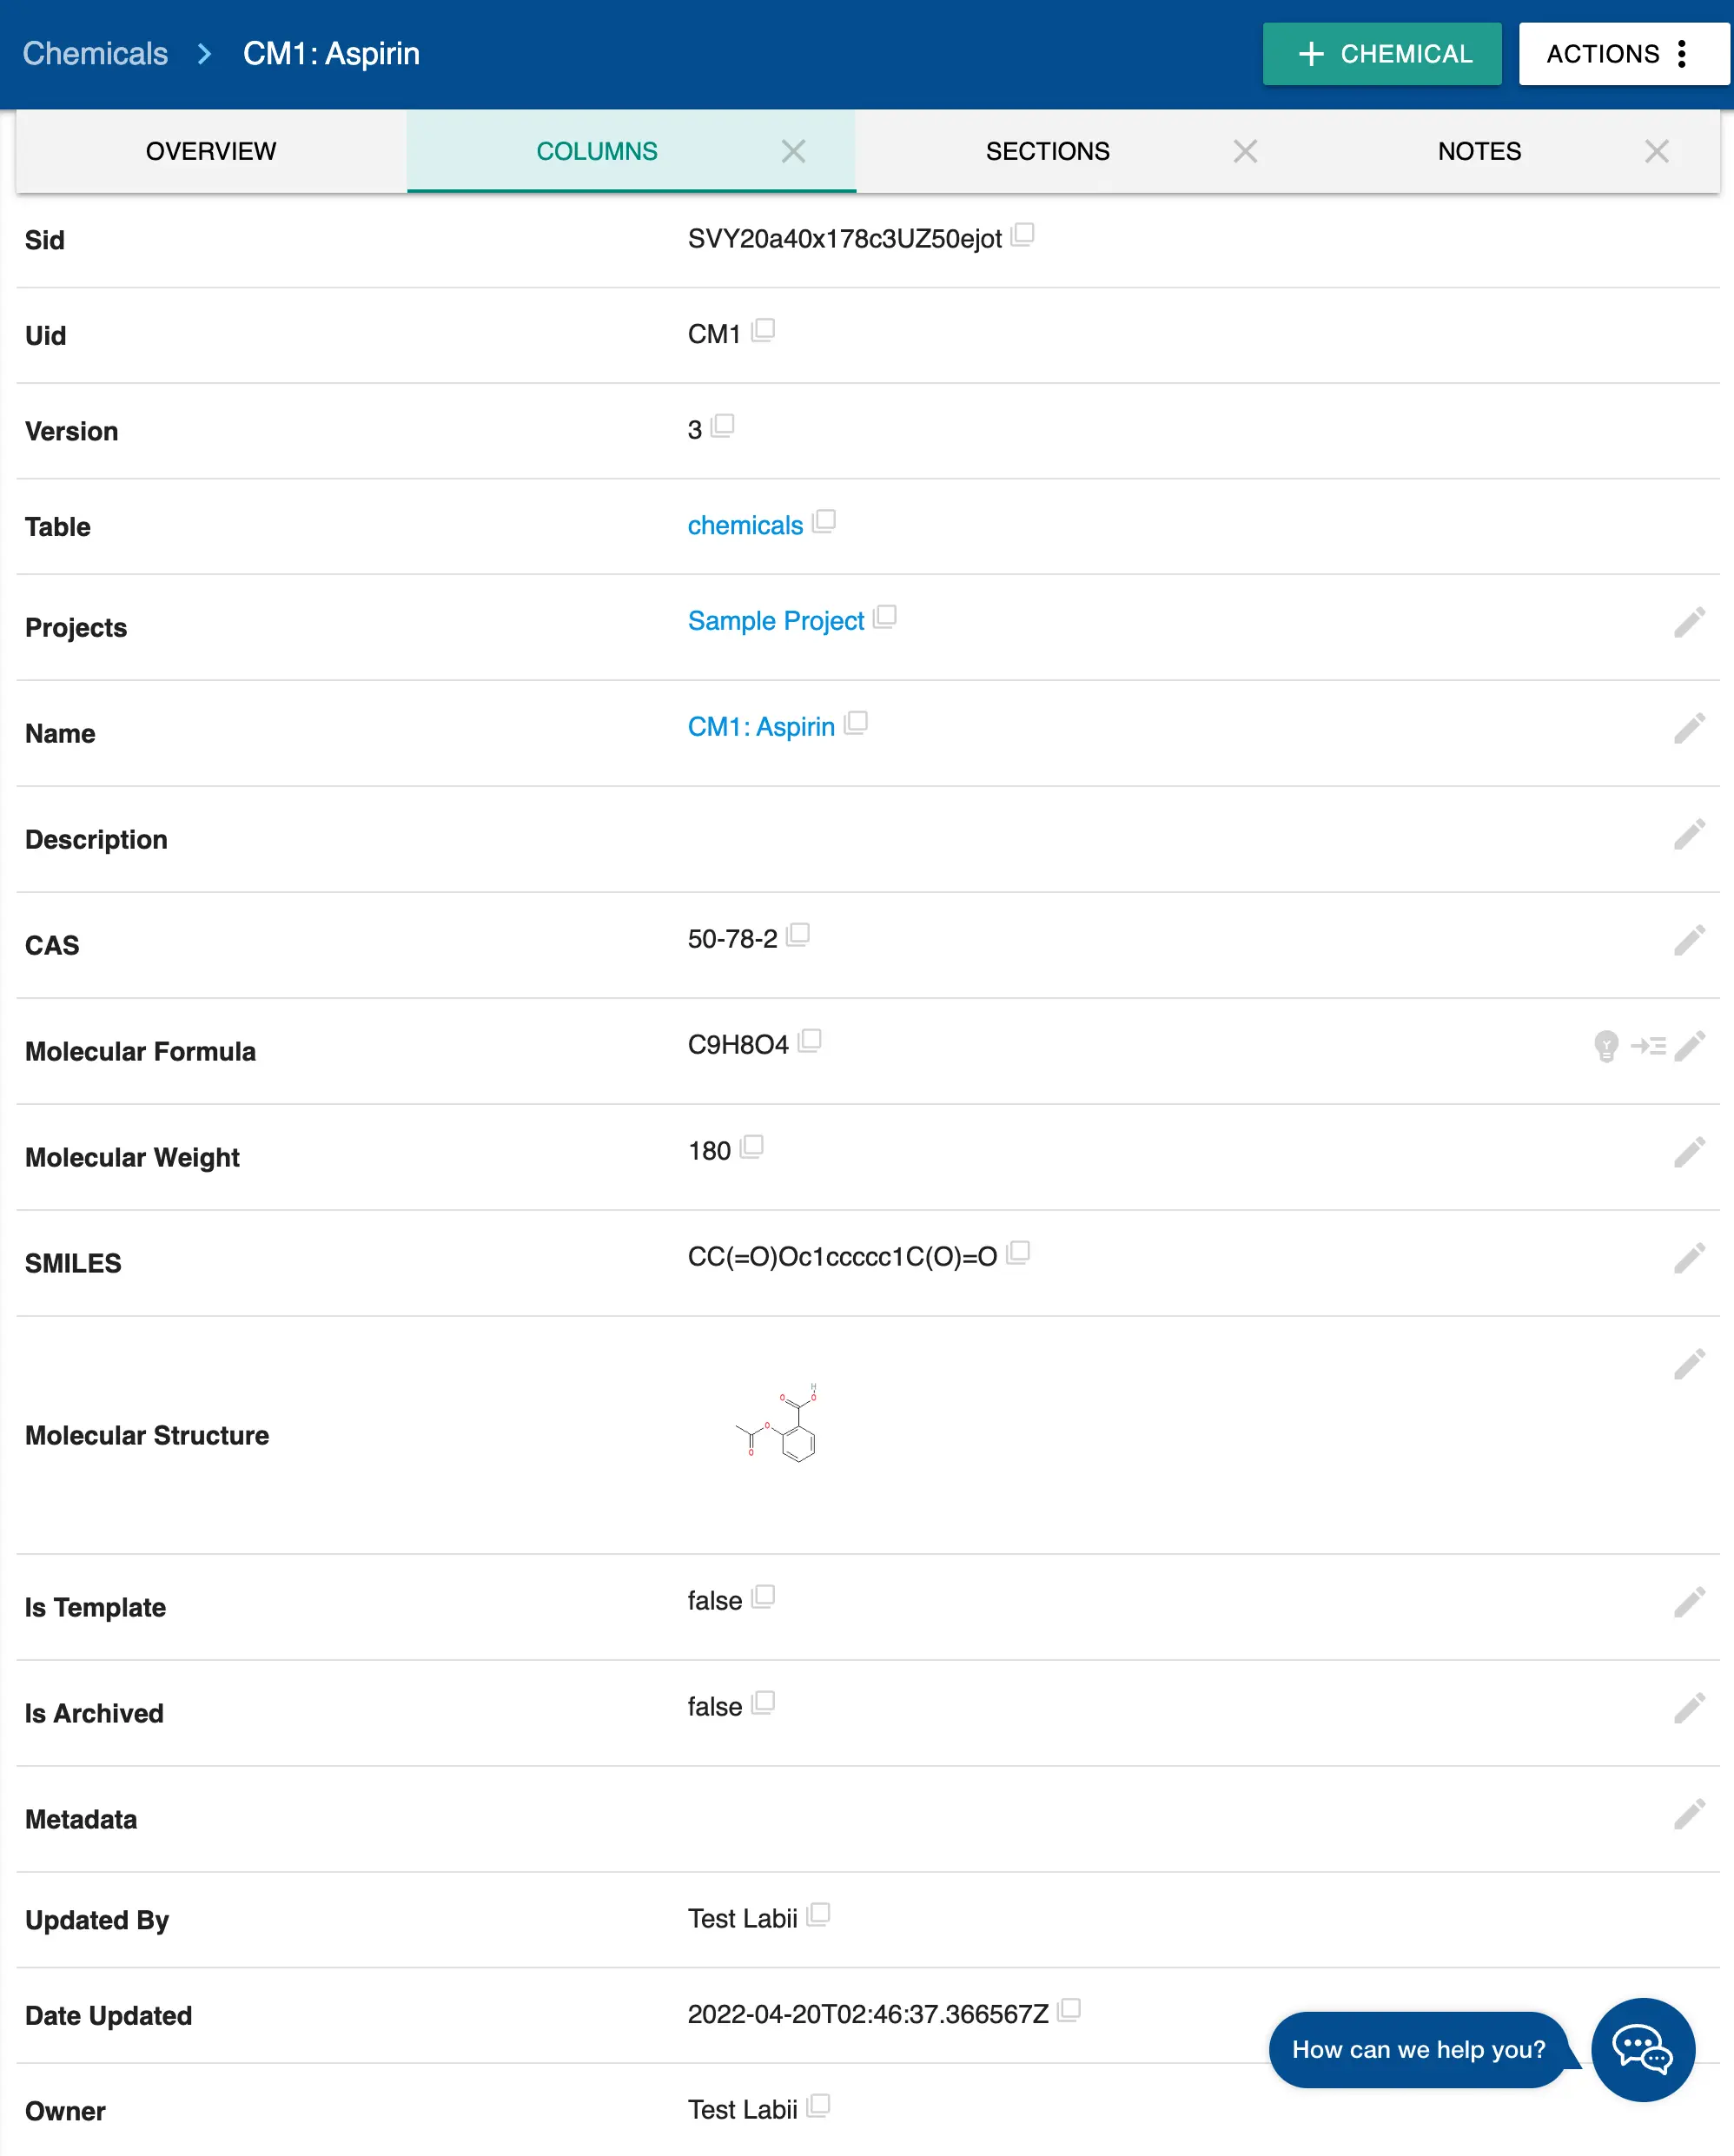Image resolution: width=1734 pixels, height=2156 pixels.
Task: Edit the Is Template value
Action: pos(1688,1602)
